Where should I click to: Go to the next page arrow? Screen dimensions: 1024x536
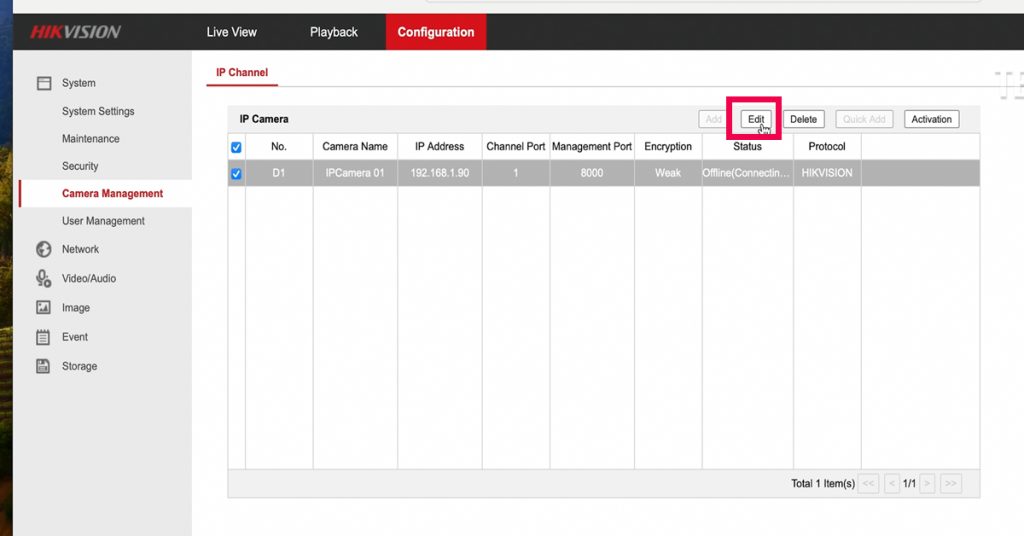[927, 484]
